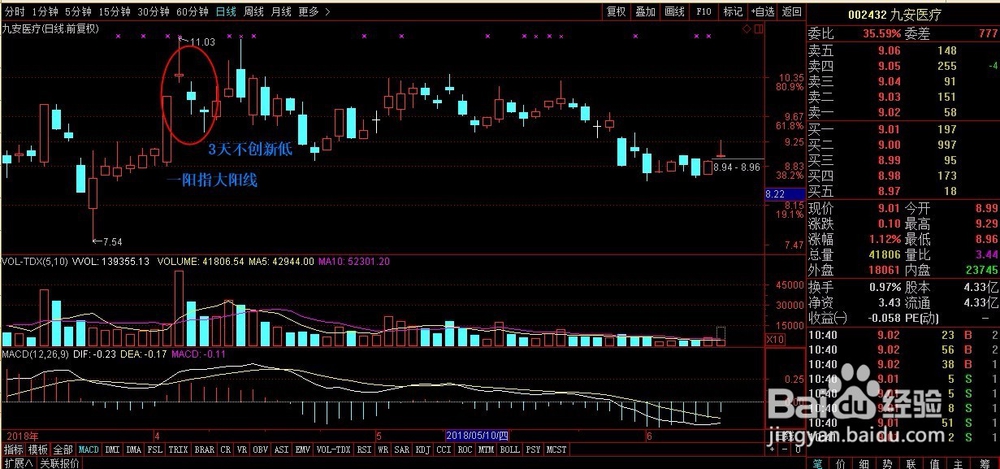Select the MACD indicator
This screenshot has width=1000, height=469.
89,450
